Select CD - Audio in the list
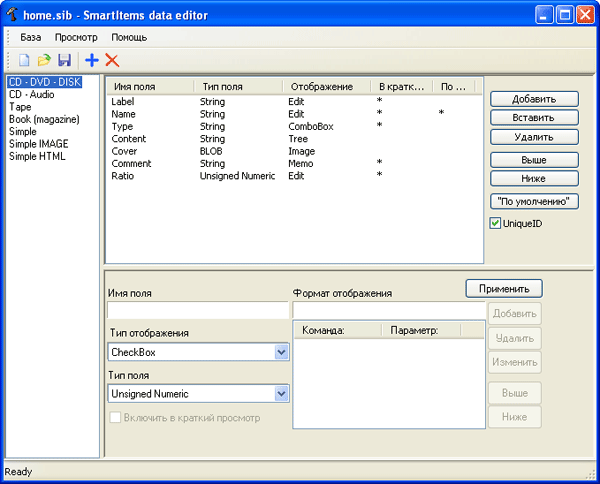The height and width of the screenshot is (484, 600). coord(32,95)
